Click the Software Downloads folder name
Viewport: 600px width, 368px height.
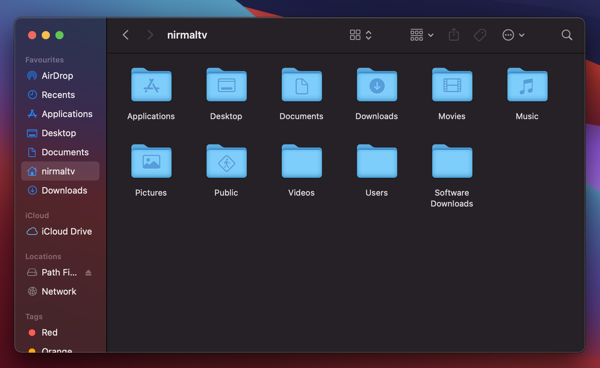(x=452, y=198)
